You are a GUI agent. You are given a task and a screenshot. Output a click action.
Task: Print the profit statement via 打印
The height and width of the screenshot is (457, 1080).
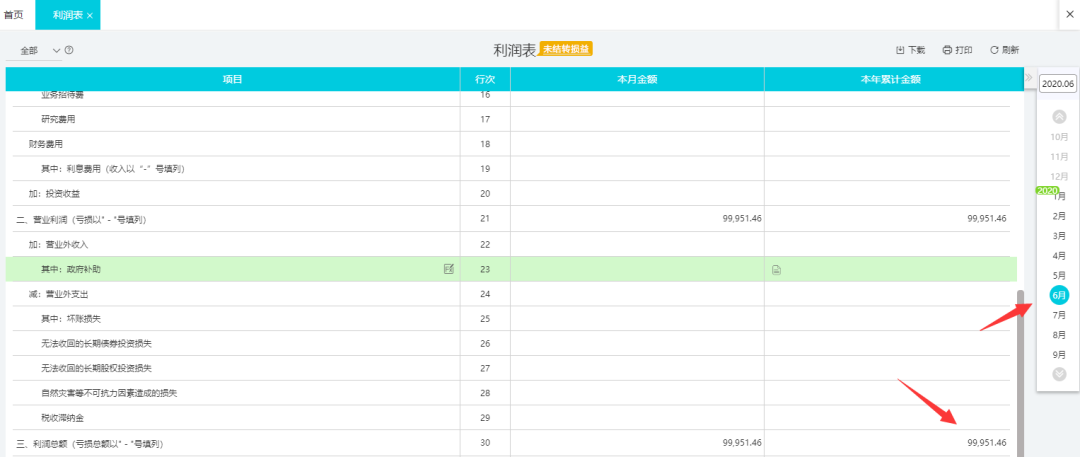click(x=957, y=49)
